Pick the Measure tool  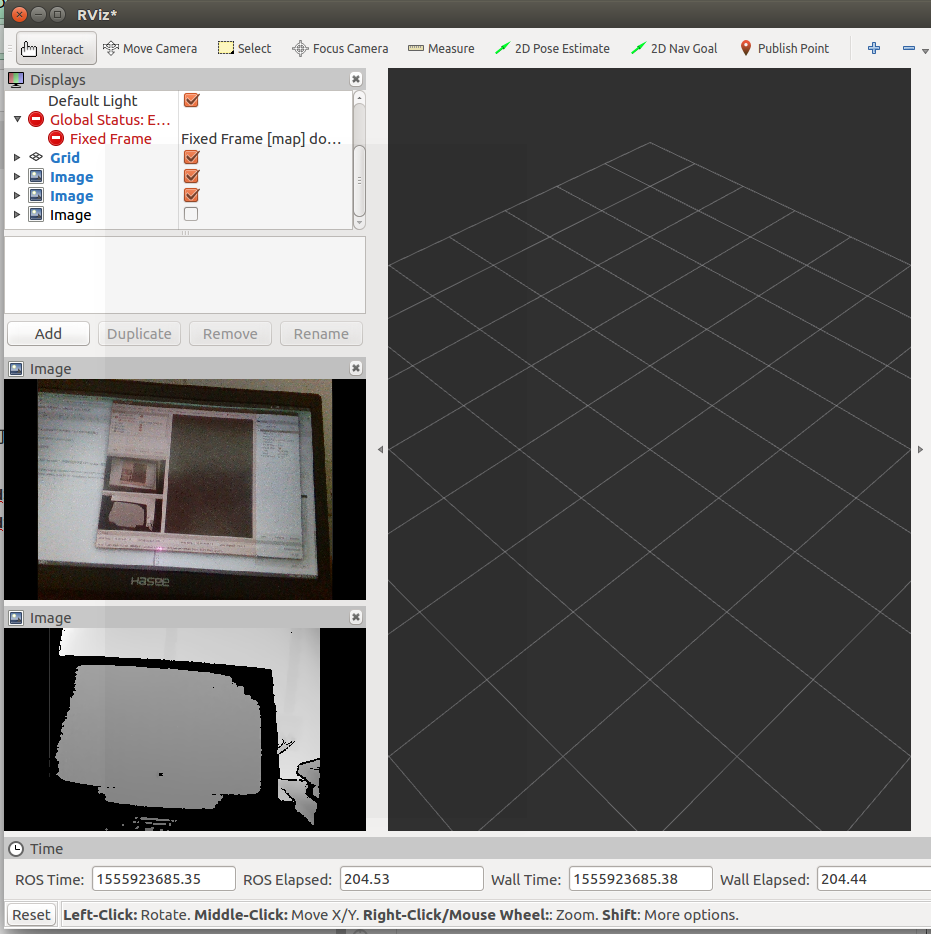tap(441, 49)
